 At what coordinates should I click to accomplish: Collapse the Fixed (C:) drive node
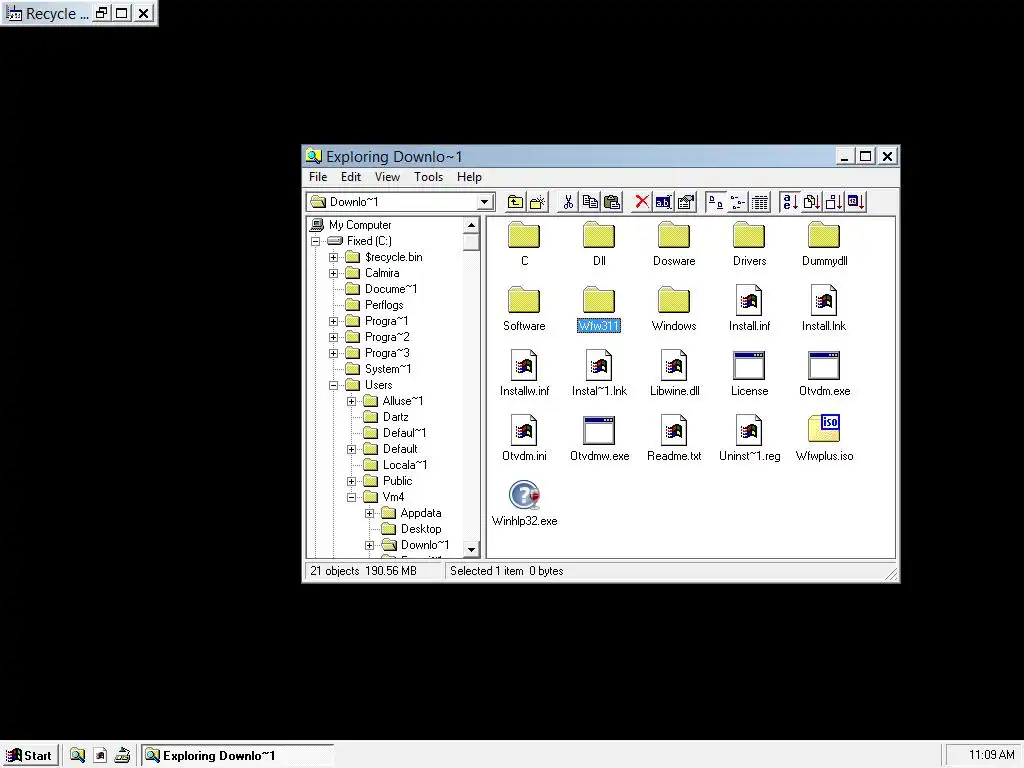[x=316, y=241]
